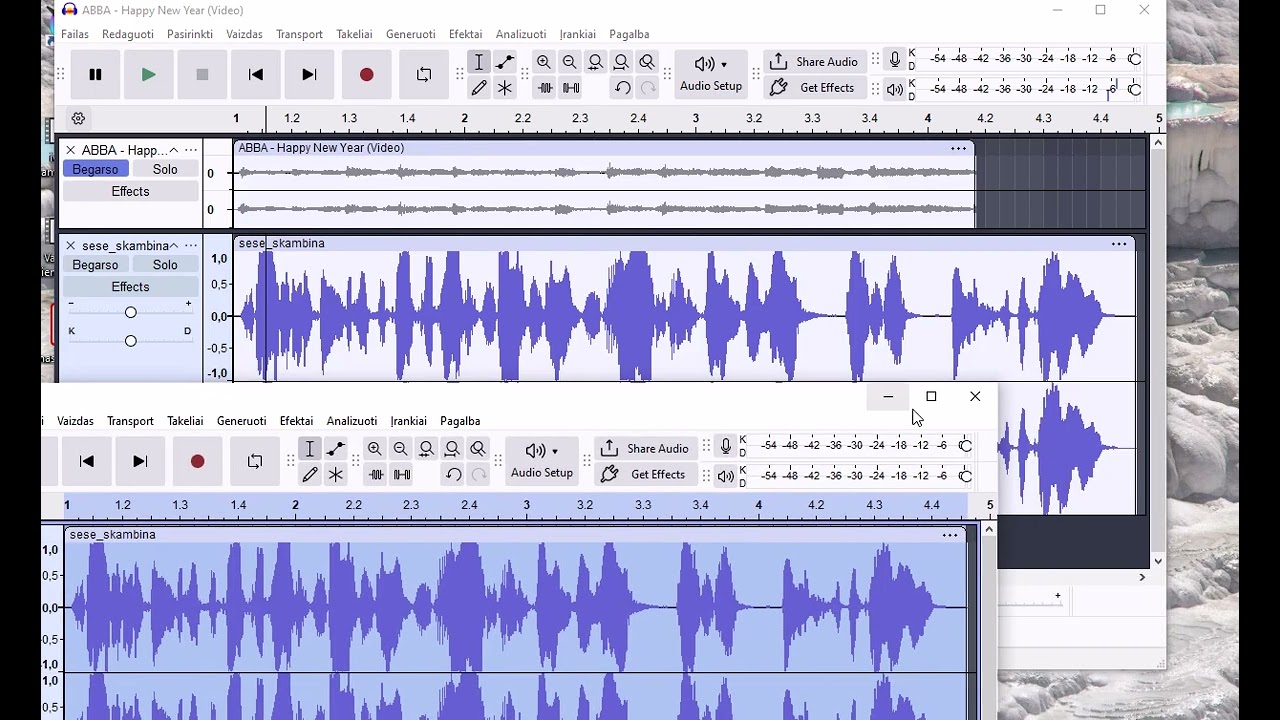
Task: Open ABBA track control panel options menu
Action: 191,150
